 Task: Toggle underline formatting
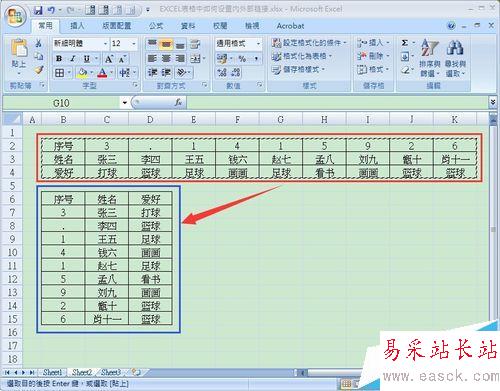tap(87, 59)
